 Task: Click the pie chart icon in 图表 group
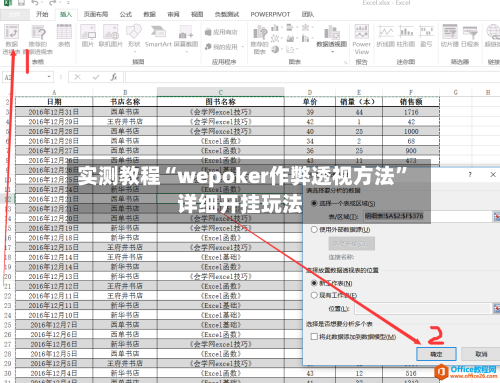coord(275,49)
